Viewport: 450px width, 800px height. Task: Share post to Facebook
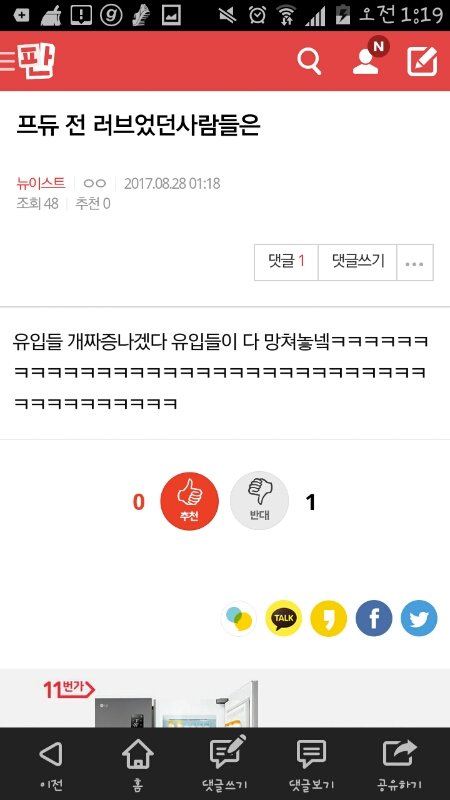click(x=374, y=618)
